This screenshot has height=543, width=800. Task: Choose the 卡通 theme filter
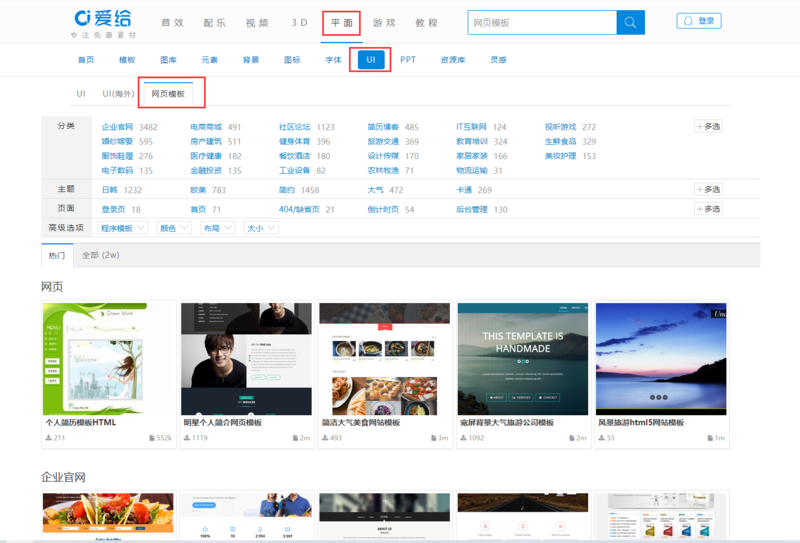(464, 190)
